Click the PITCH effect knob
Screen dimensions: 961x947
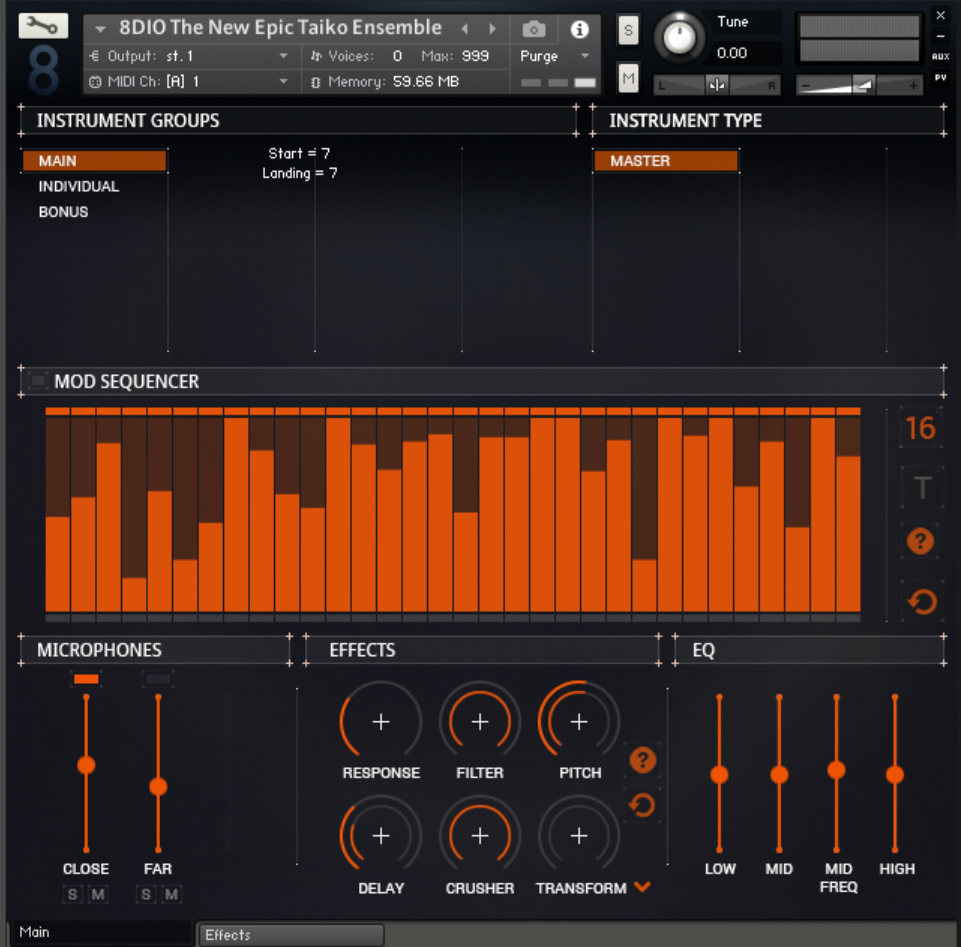coord(579,721)
